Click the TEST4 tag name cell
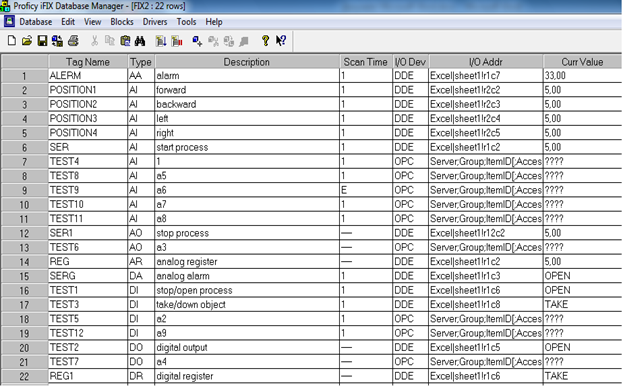Viewport: 624px width, 388px height. click(88, 162)
